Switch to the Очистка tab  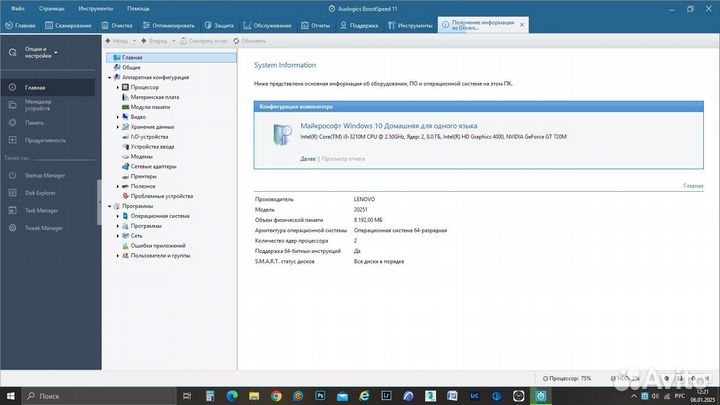click(x=117, y=25)
